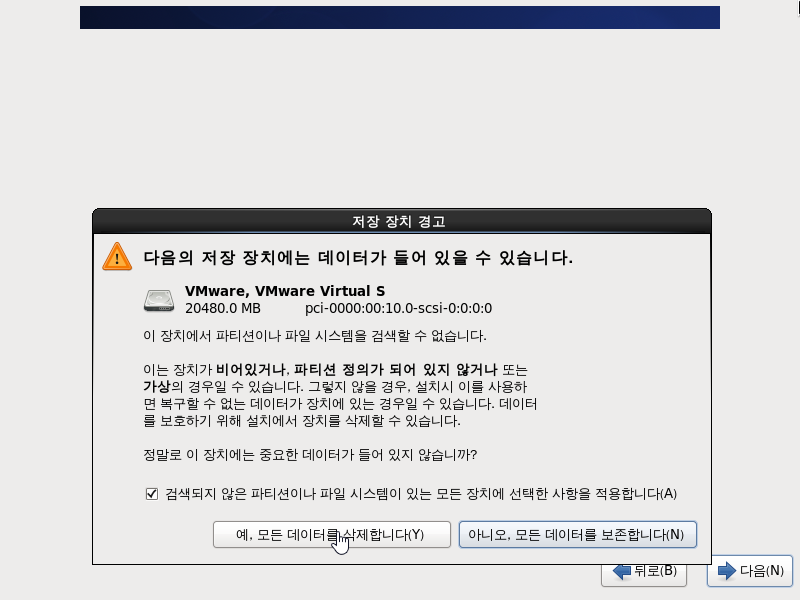Click the left arrow icon on 뒤로 button
The image size is (800, 600).
(x=622, y=572)
